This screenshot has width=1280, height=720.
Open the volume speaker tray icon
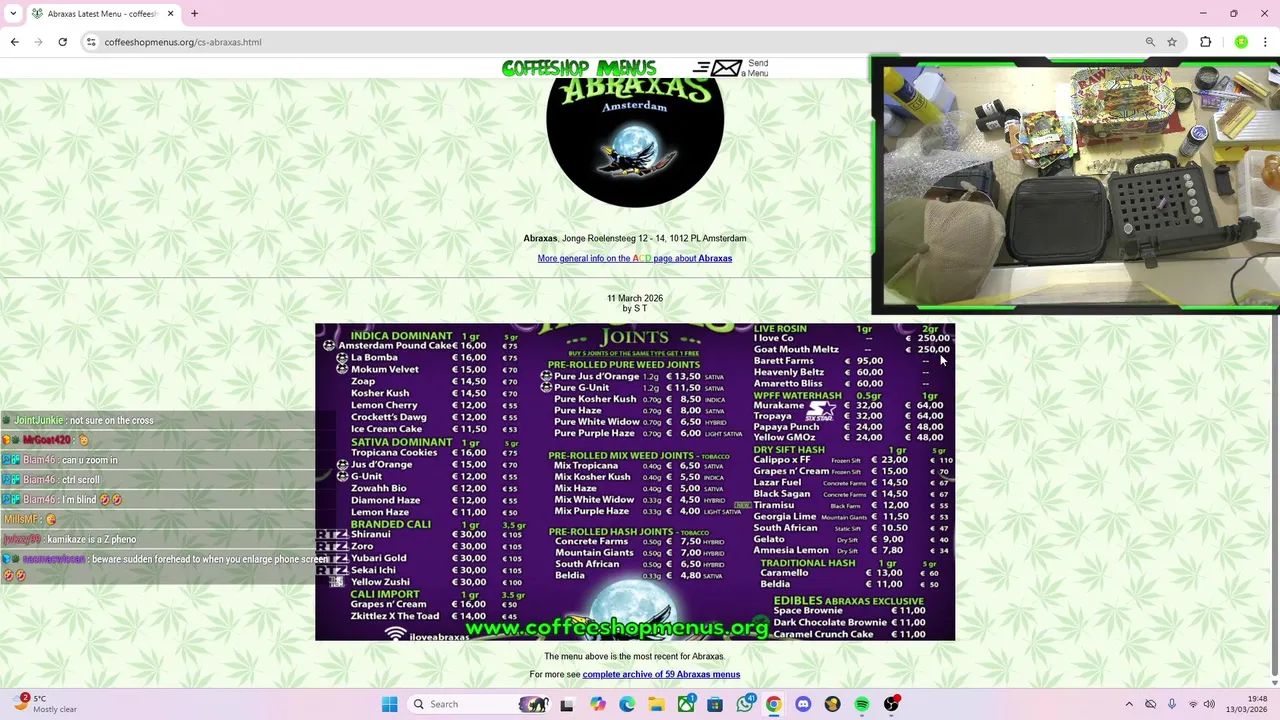pyautogui.click(x=1210, y=704)
